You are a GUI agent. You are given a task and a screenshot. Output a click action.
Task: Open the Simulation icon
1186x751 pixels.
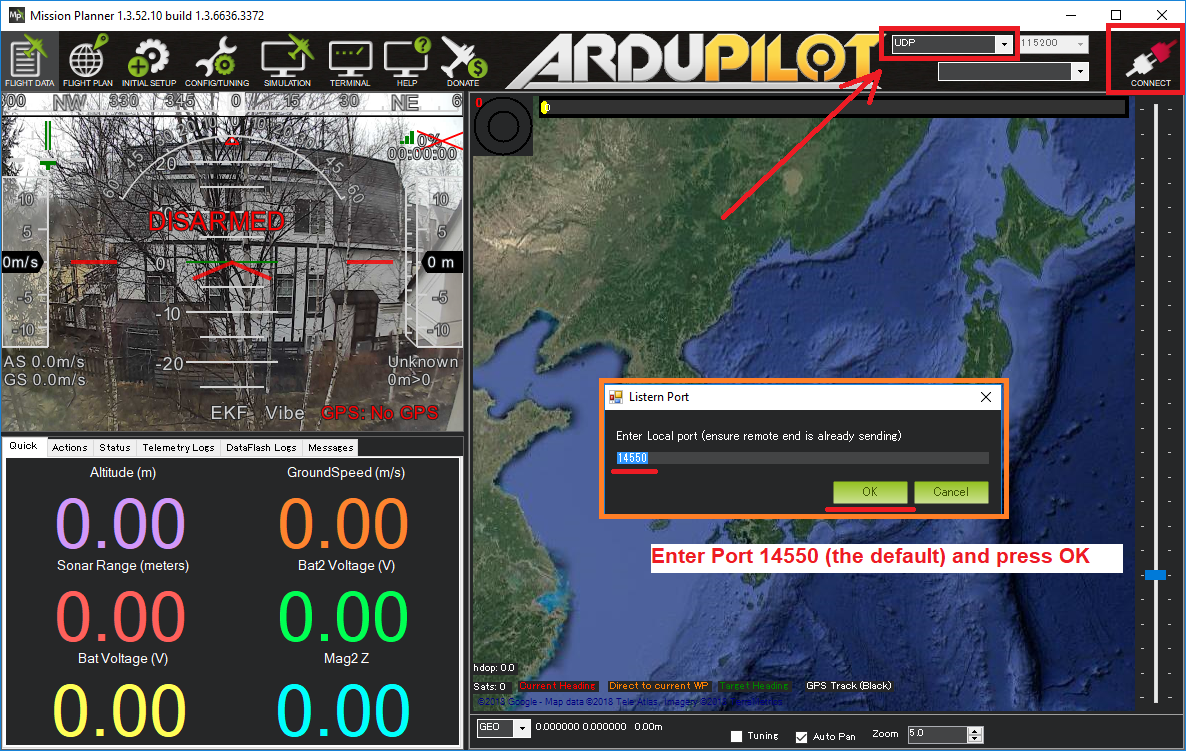[x=287, y=61]
